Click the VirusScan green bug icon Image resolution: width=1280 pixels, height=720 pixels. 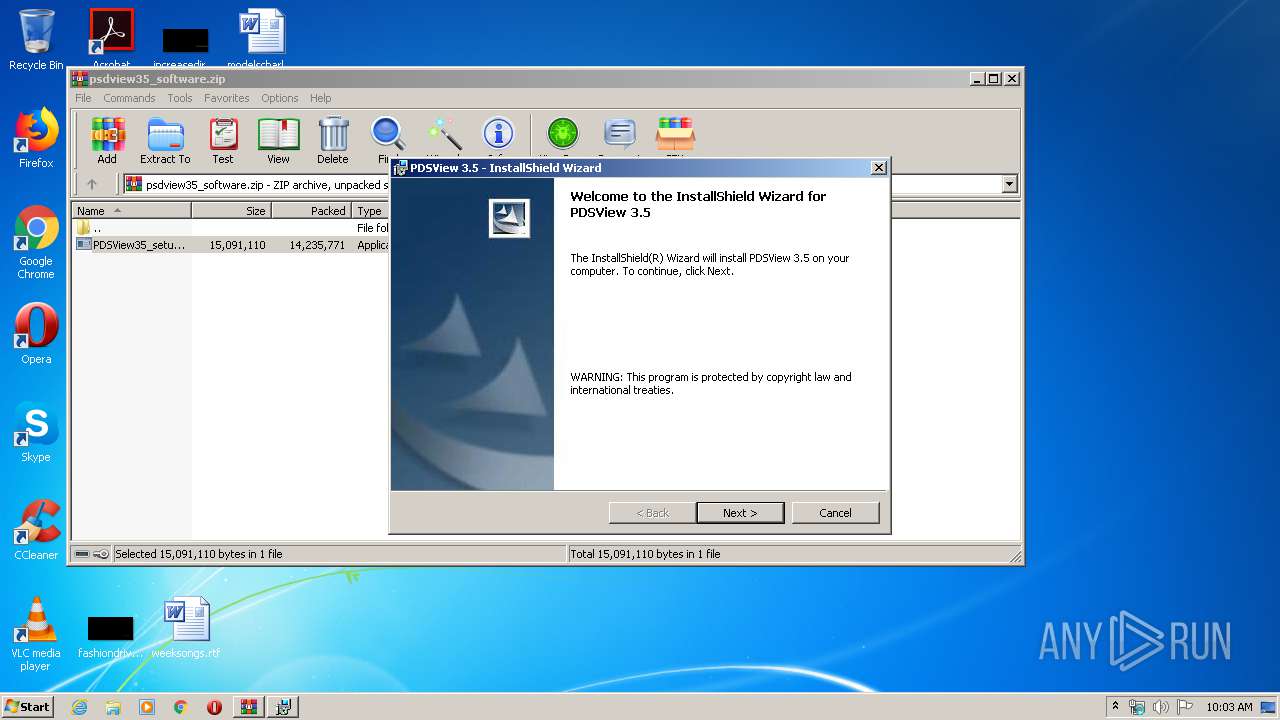coord(562,136)
